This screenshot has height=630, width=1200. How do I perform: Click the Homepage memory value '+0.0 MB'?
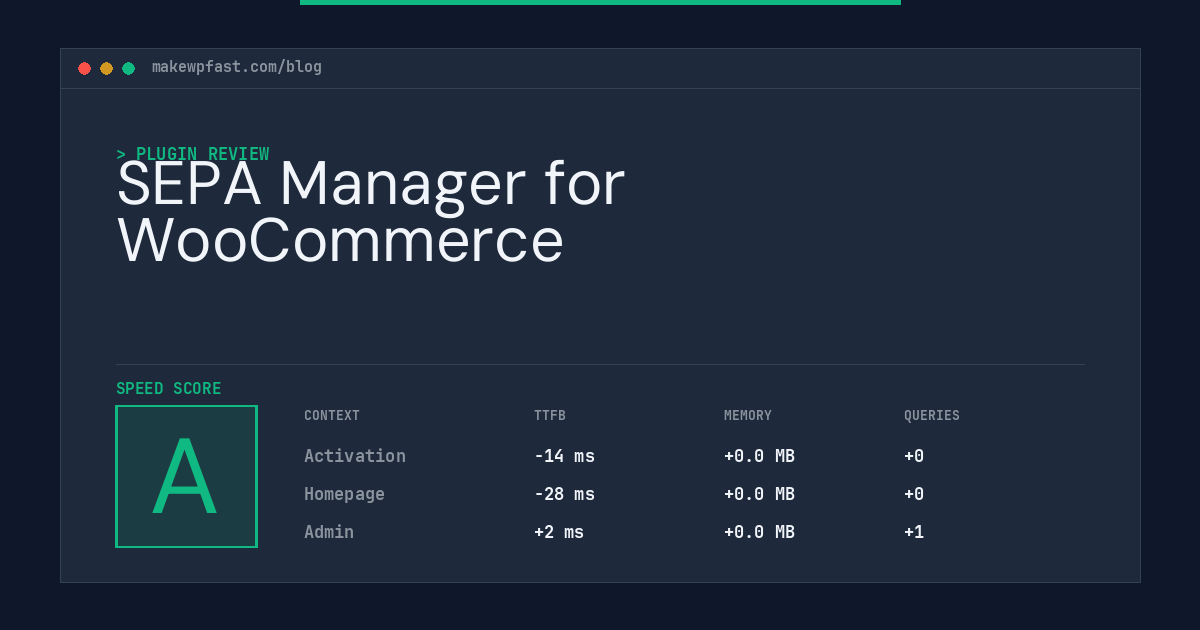pyautogui.click(x=759, y=494)
